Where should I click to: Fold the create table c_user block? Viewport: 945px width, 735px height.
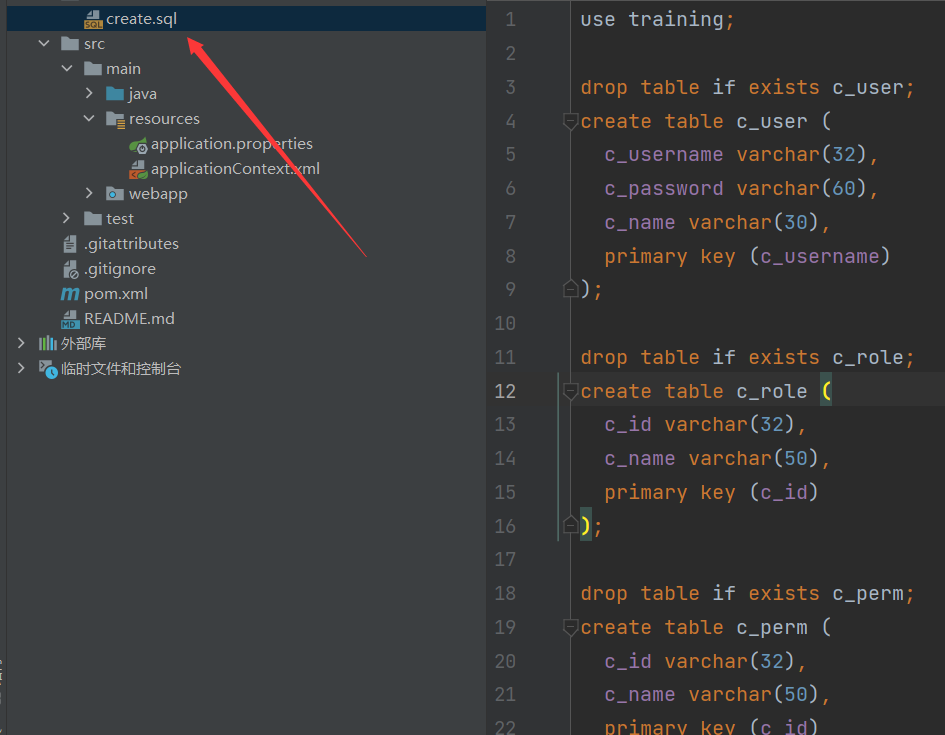tap(570, 121)
